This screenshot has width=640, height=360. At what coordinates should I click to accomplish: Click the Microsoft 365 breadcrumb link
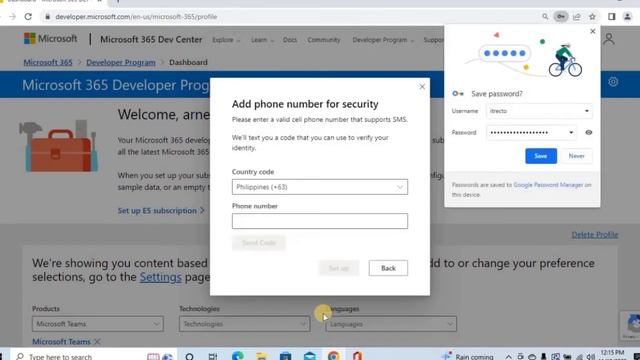coord(48,62)
